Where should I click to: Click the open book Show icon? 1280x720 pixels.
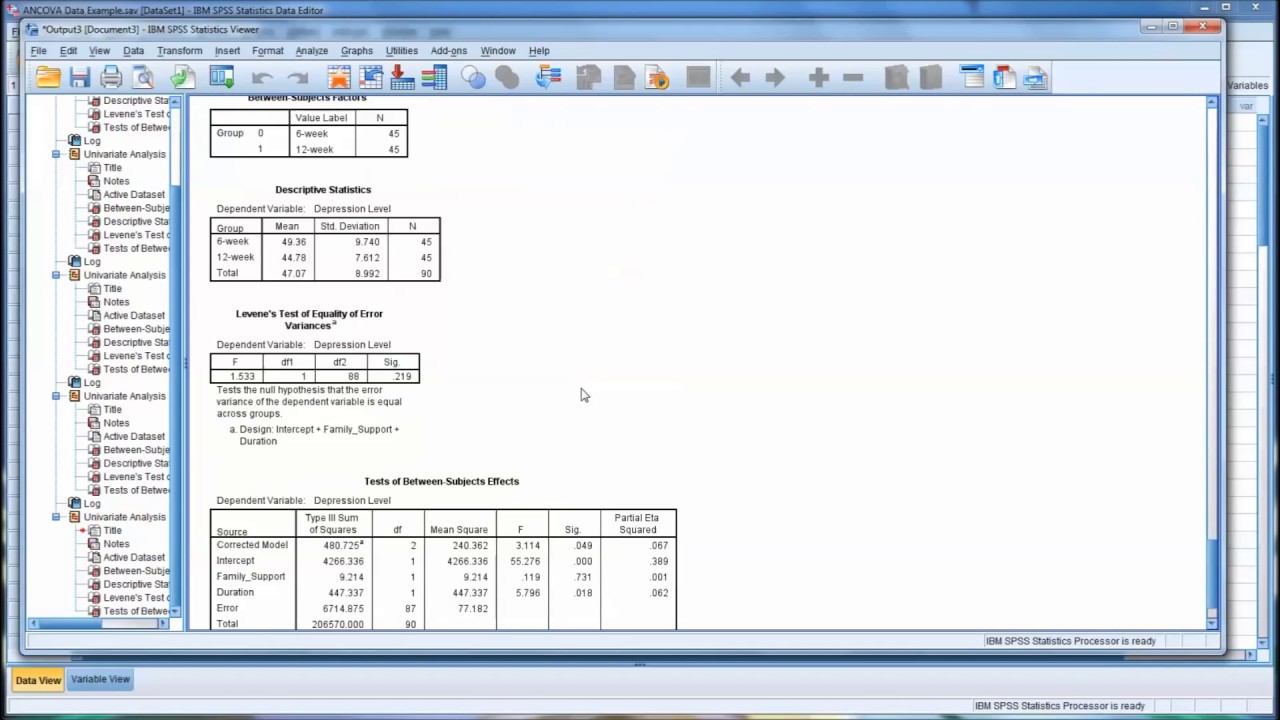coord(896,78)
